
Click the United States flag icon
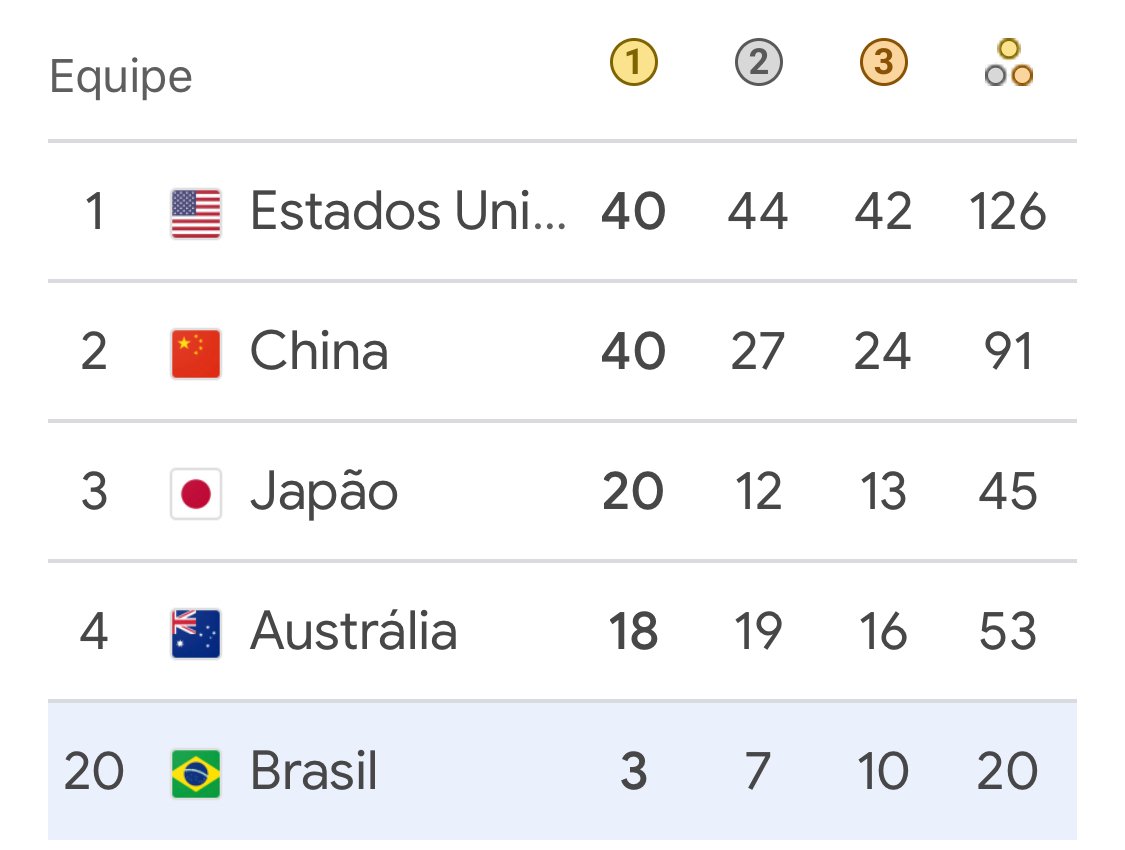click(196, 214)
